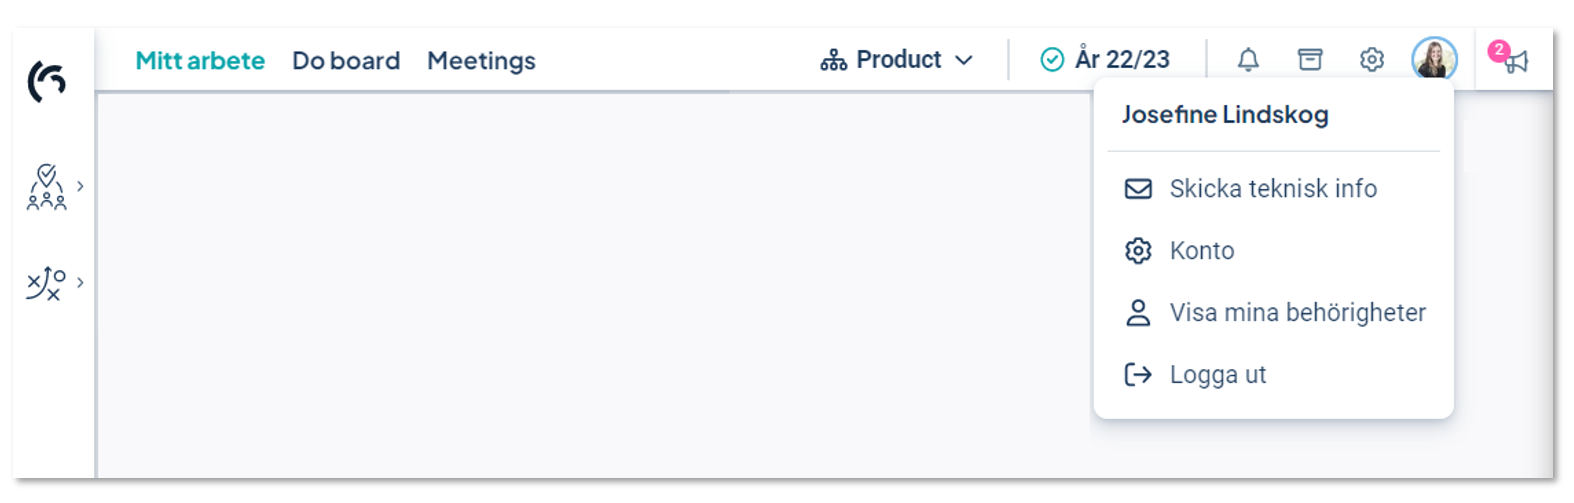
Task: Click the checkmark circle next to År 22/23
Action: [x=1052, y=60]
